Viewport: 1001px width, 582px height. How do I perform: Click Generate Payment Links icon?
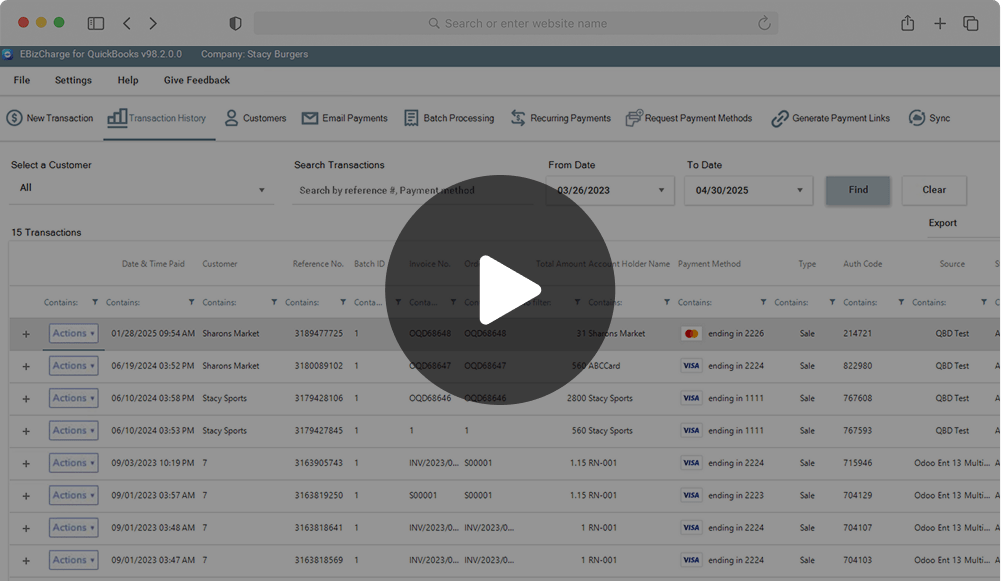(780, 118)
